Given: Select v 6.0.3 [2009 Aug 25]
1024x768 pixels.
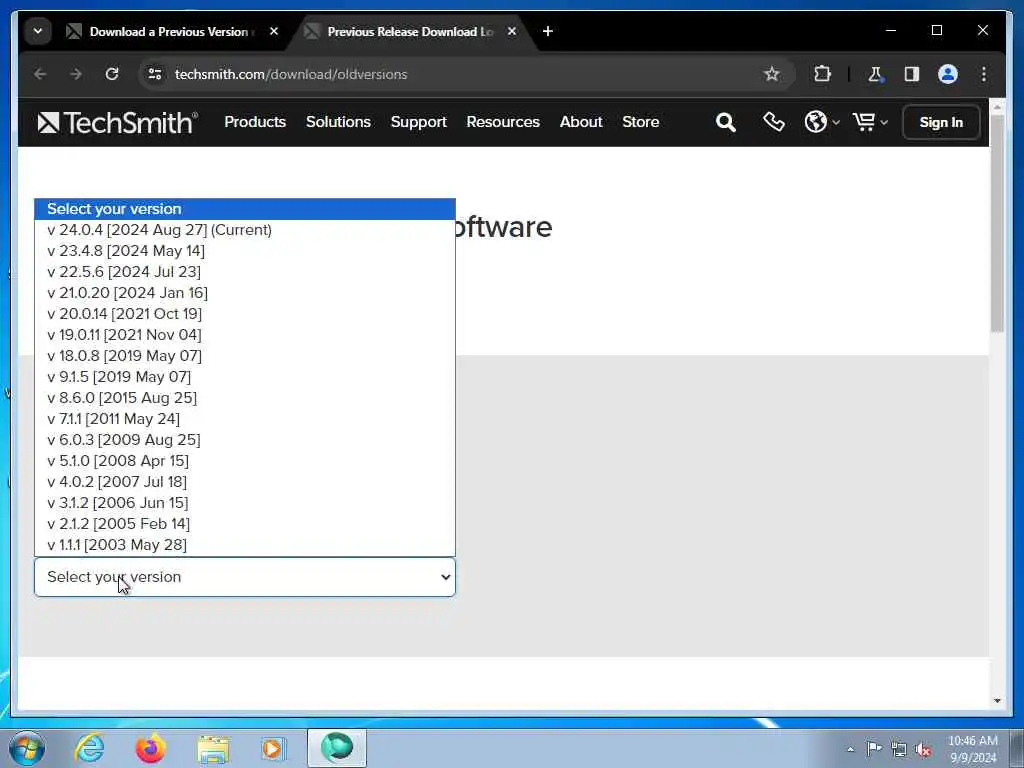Looking at the screenshot, I should (245, 440).
